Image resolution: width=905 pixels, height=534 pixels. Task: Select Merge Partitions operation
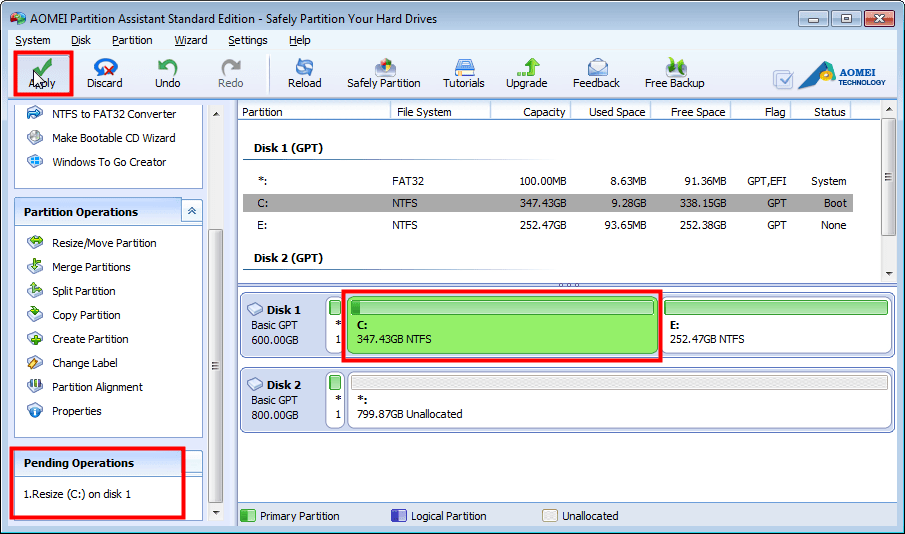(x=78, y=267)
